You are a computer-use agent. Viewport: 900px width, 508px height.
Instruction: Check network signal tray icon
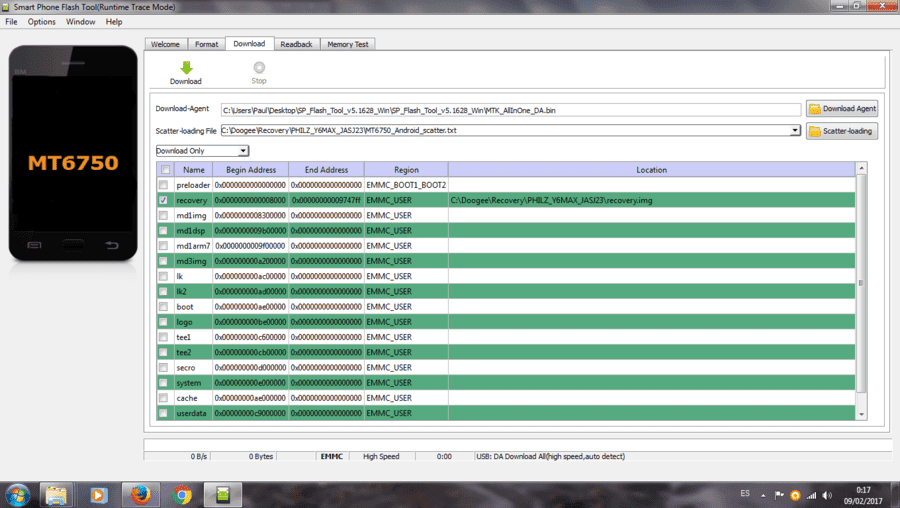click(x=811, y=495)
